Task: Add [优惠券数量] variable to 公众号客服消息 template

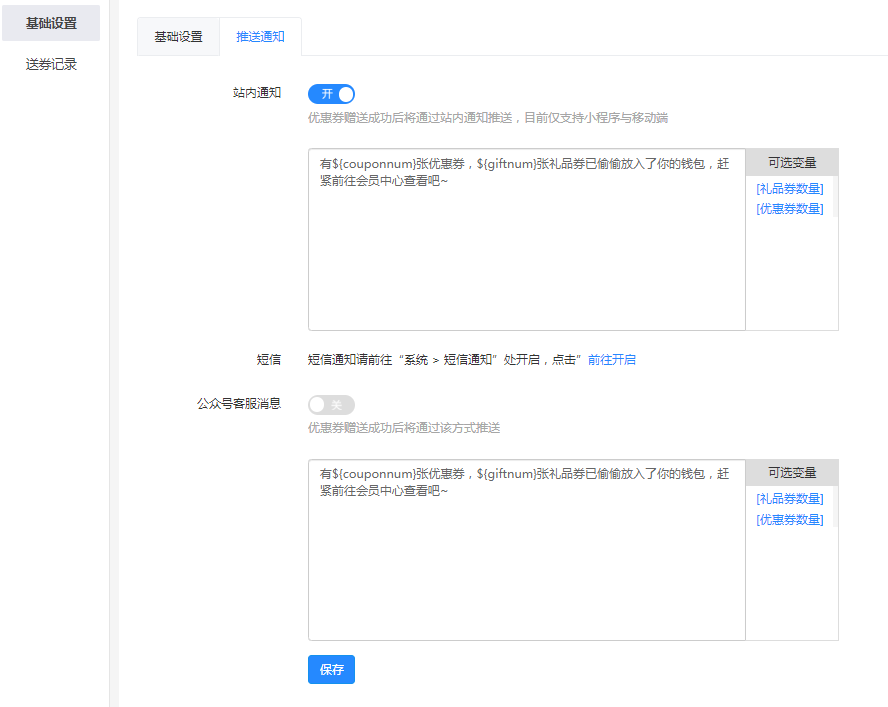Action: coord(790,520)
